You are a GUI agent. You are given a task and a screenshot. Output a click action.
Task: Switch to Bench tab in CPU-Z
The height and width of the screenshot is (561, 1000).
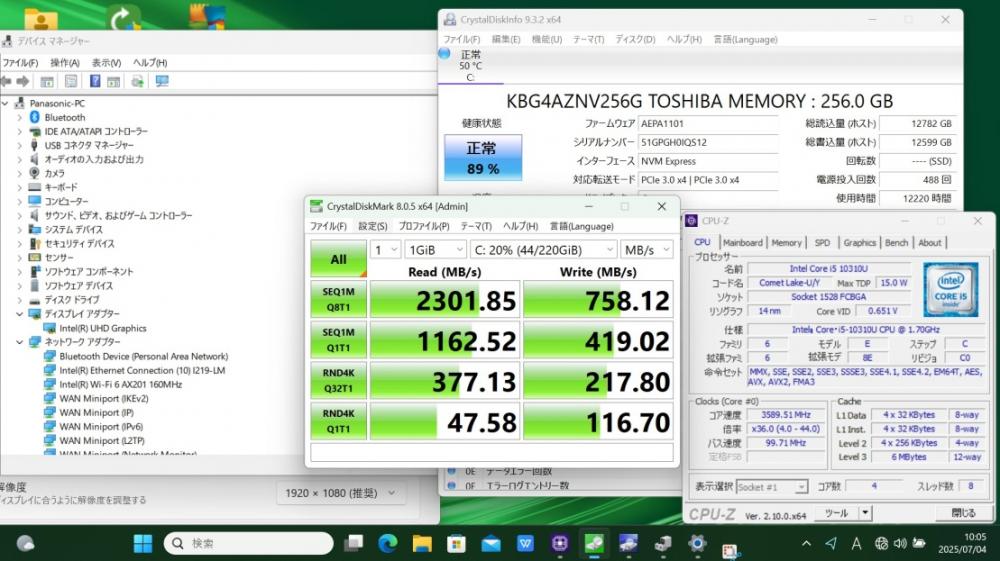[x=896, y=243]
